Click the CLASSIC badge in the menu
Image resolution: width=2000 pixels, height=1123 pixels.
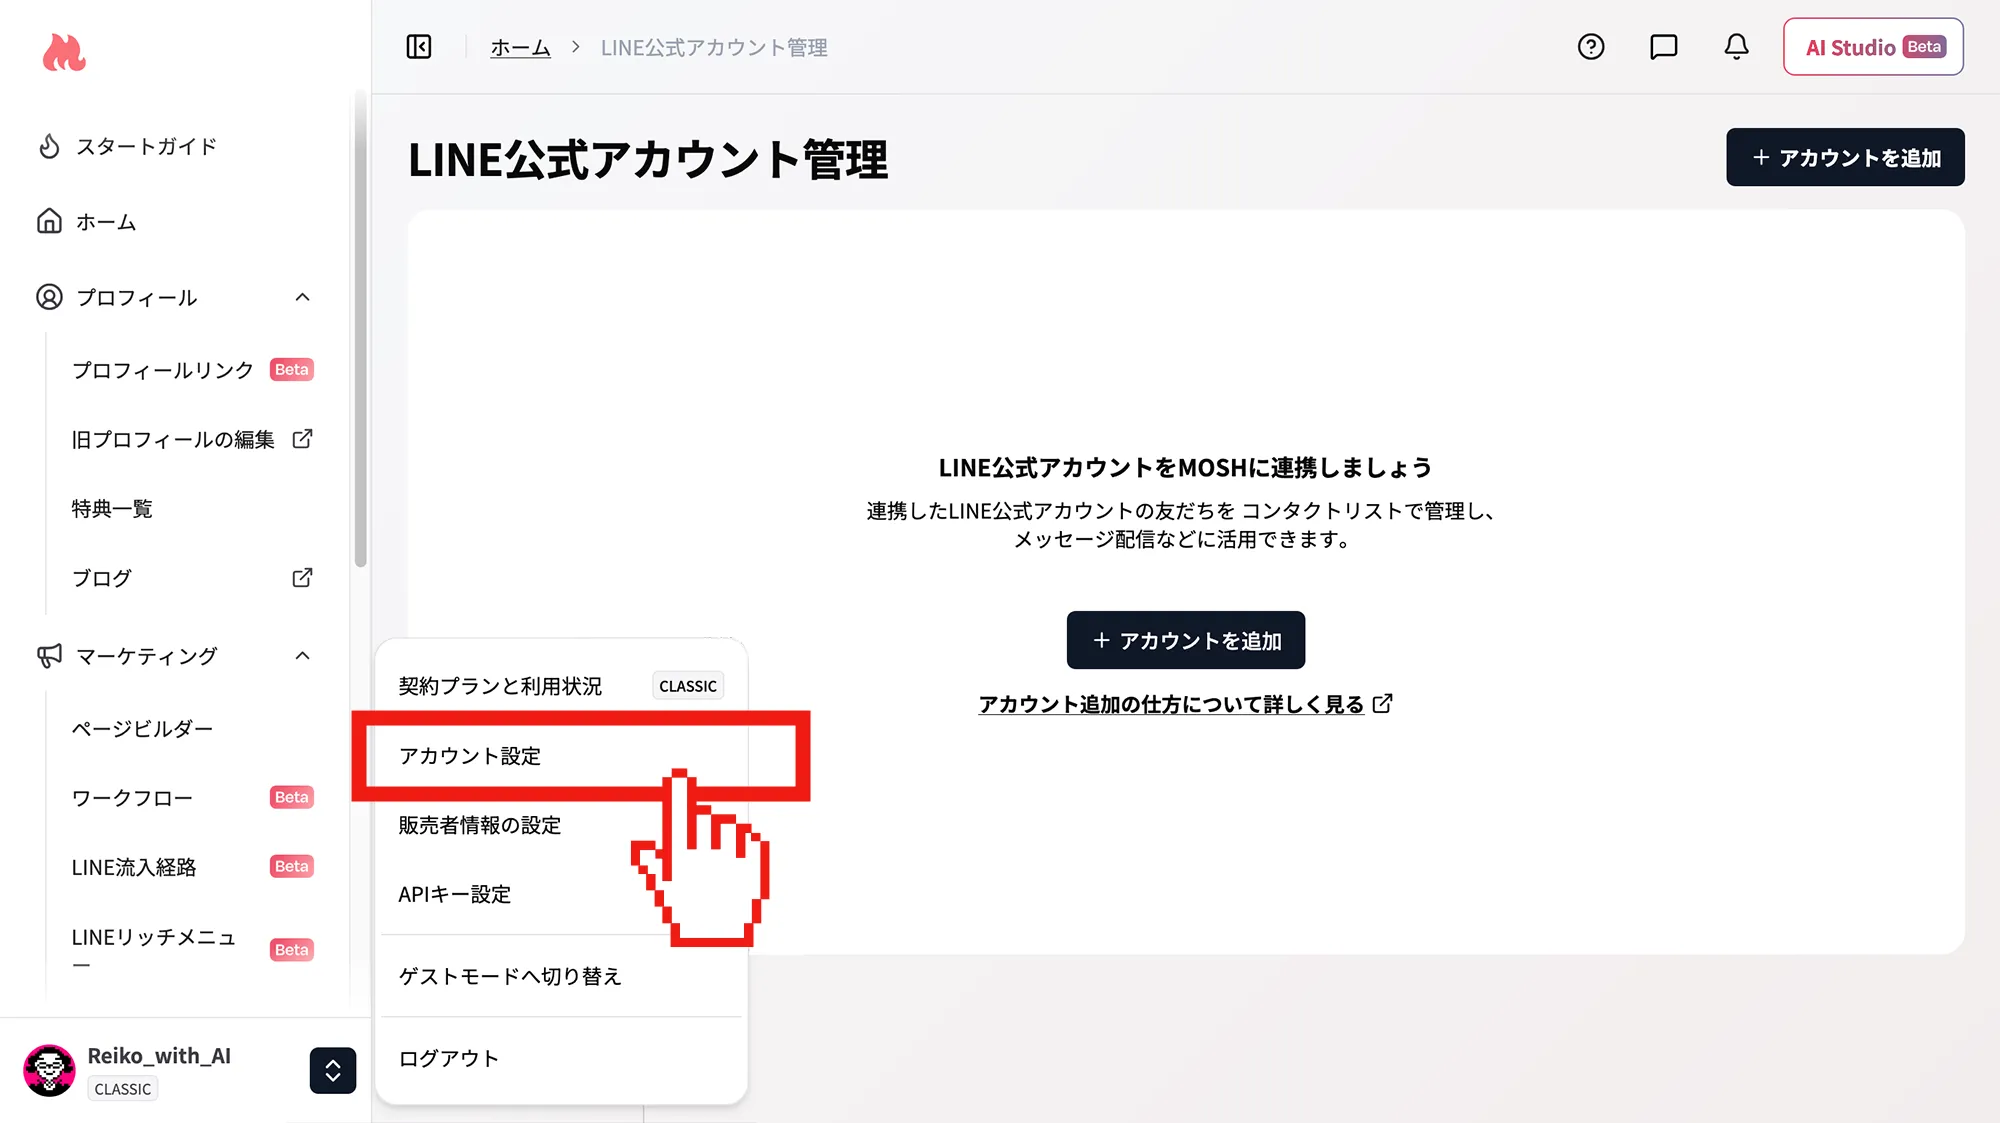pos(688,686)
